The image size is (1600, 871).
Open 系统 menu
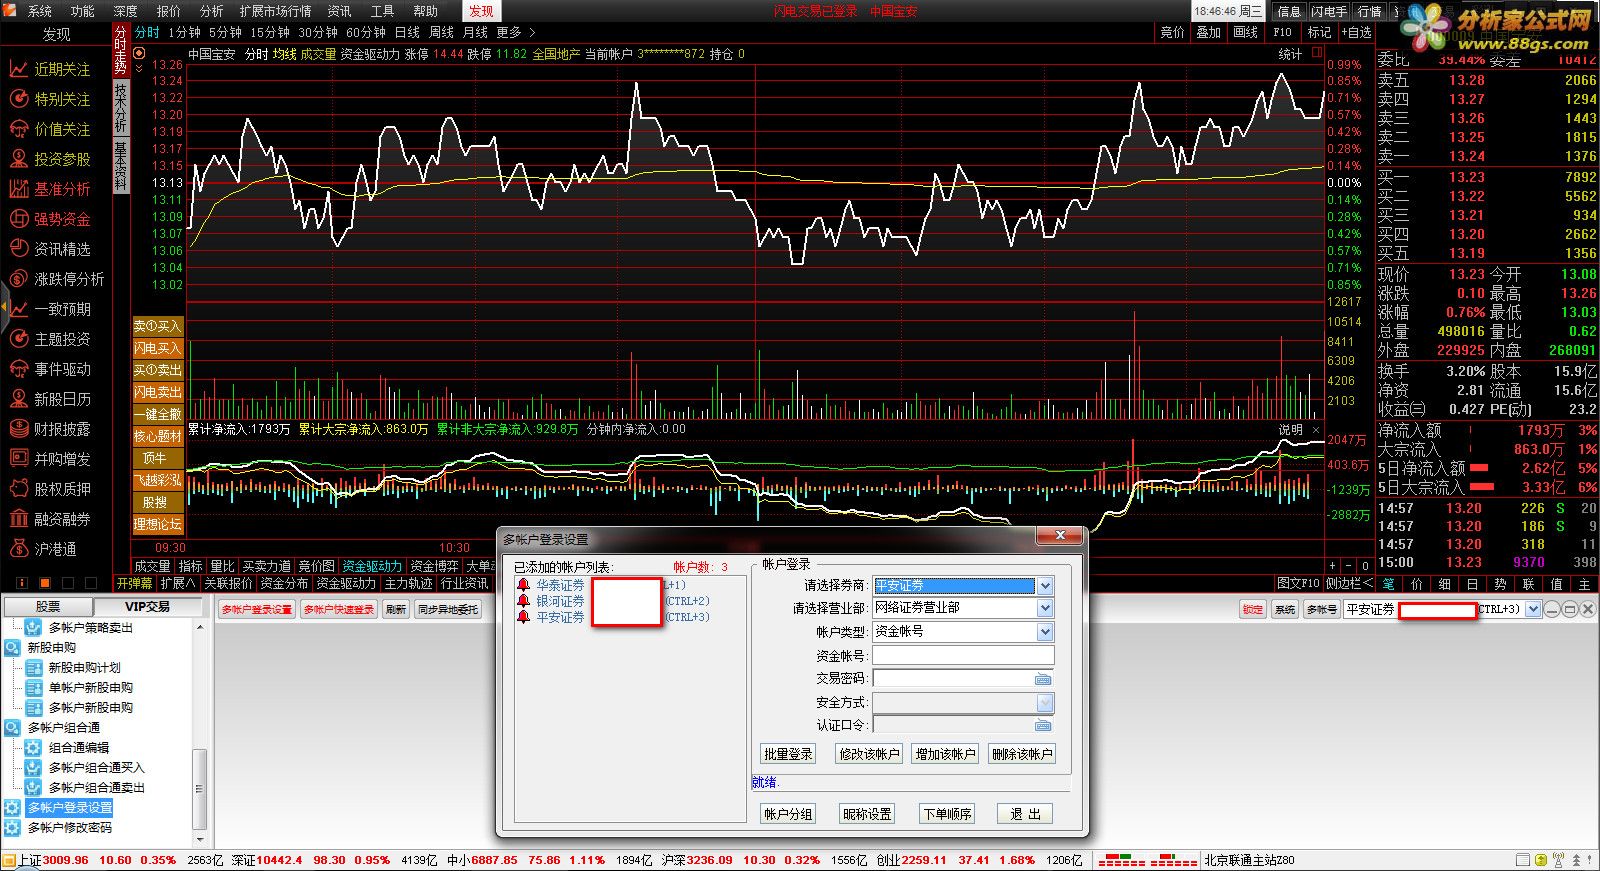40,11
